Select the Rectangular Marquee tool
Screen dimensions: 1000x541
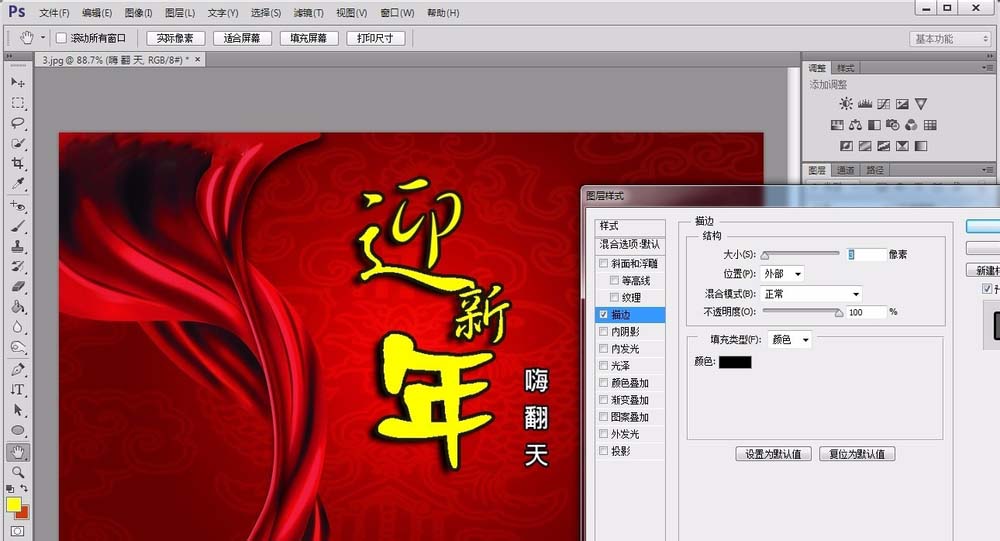tap(18, 103)
